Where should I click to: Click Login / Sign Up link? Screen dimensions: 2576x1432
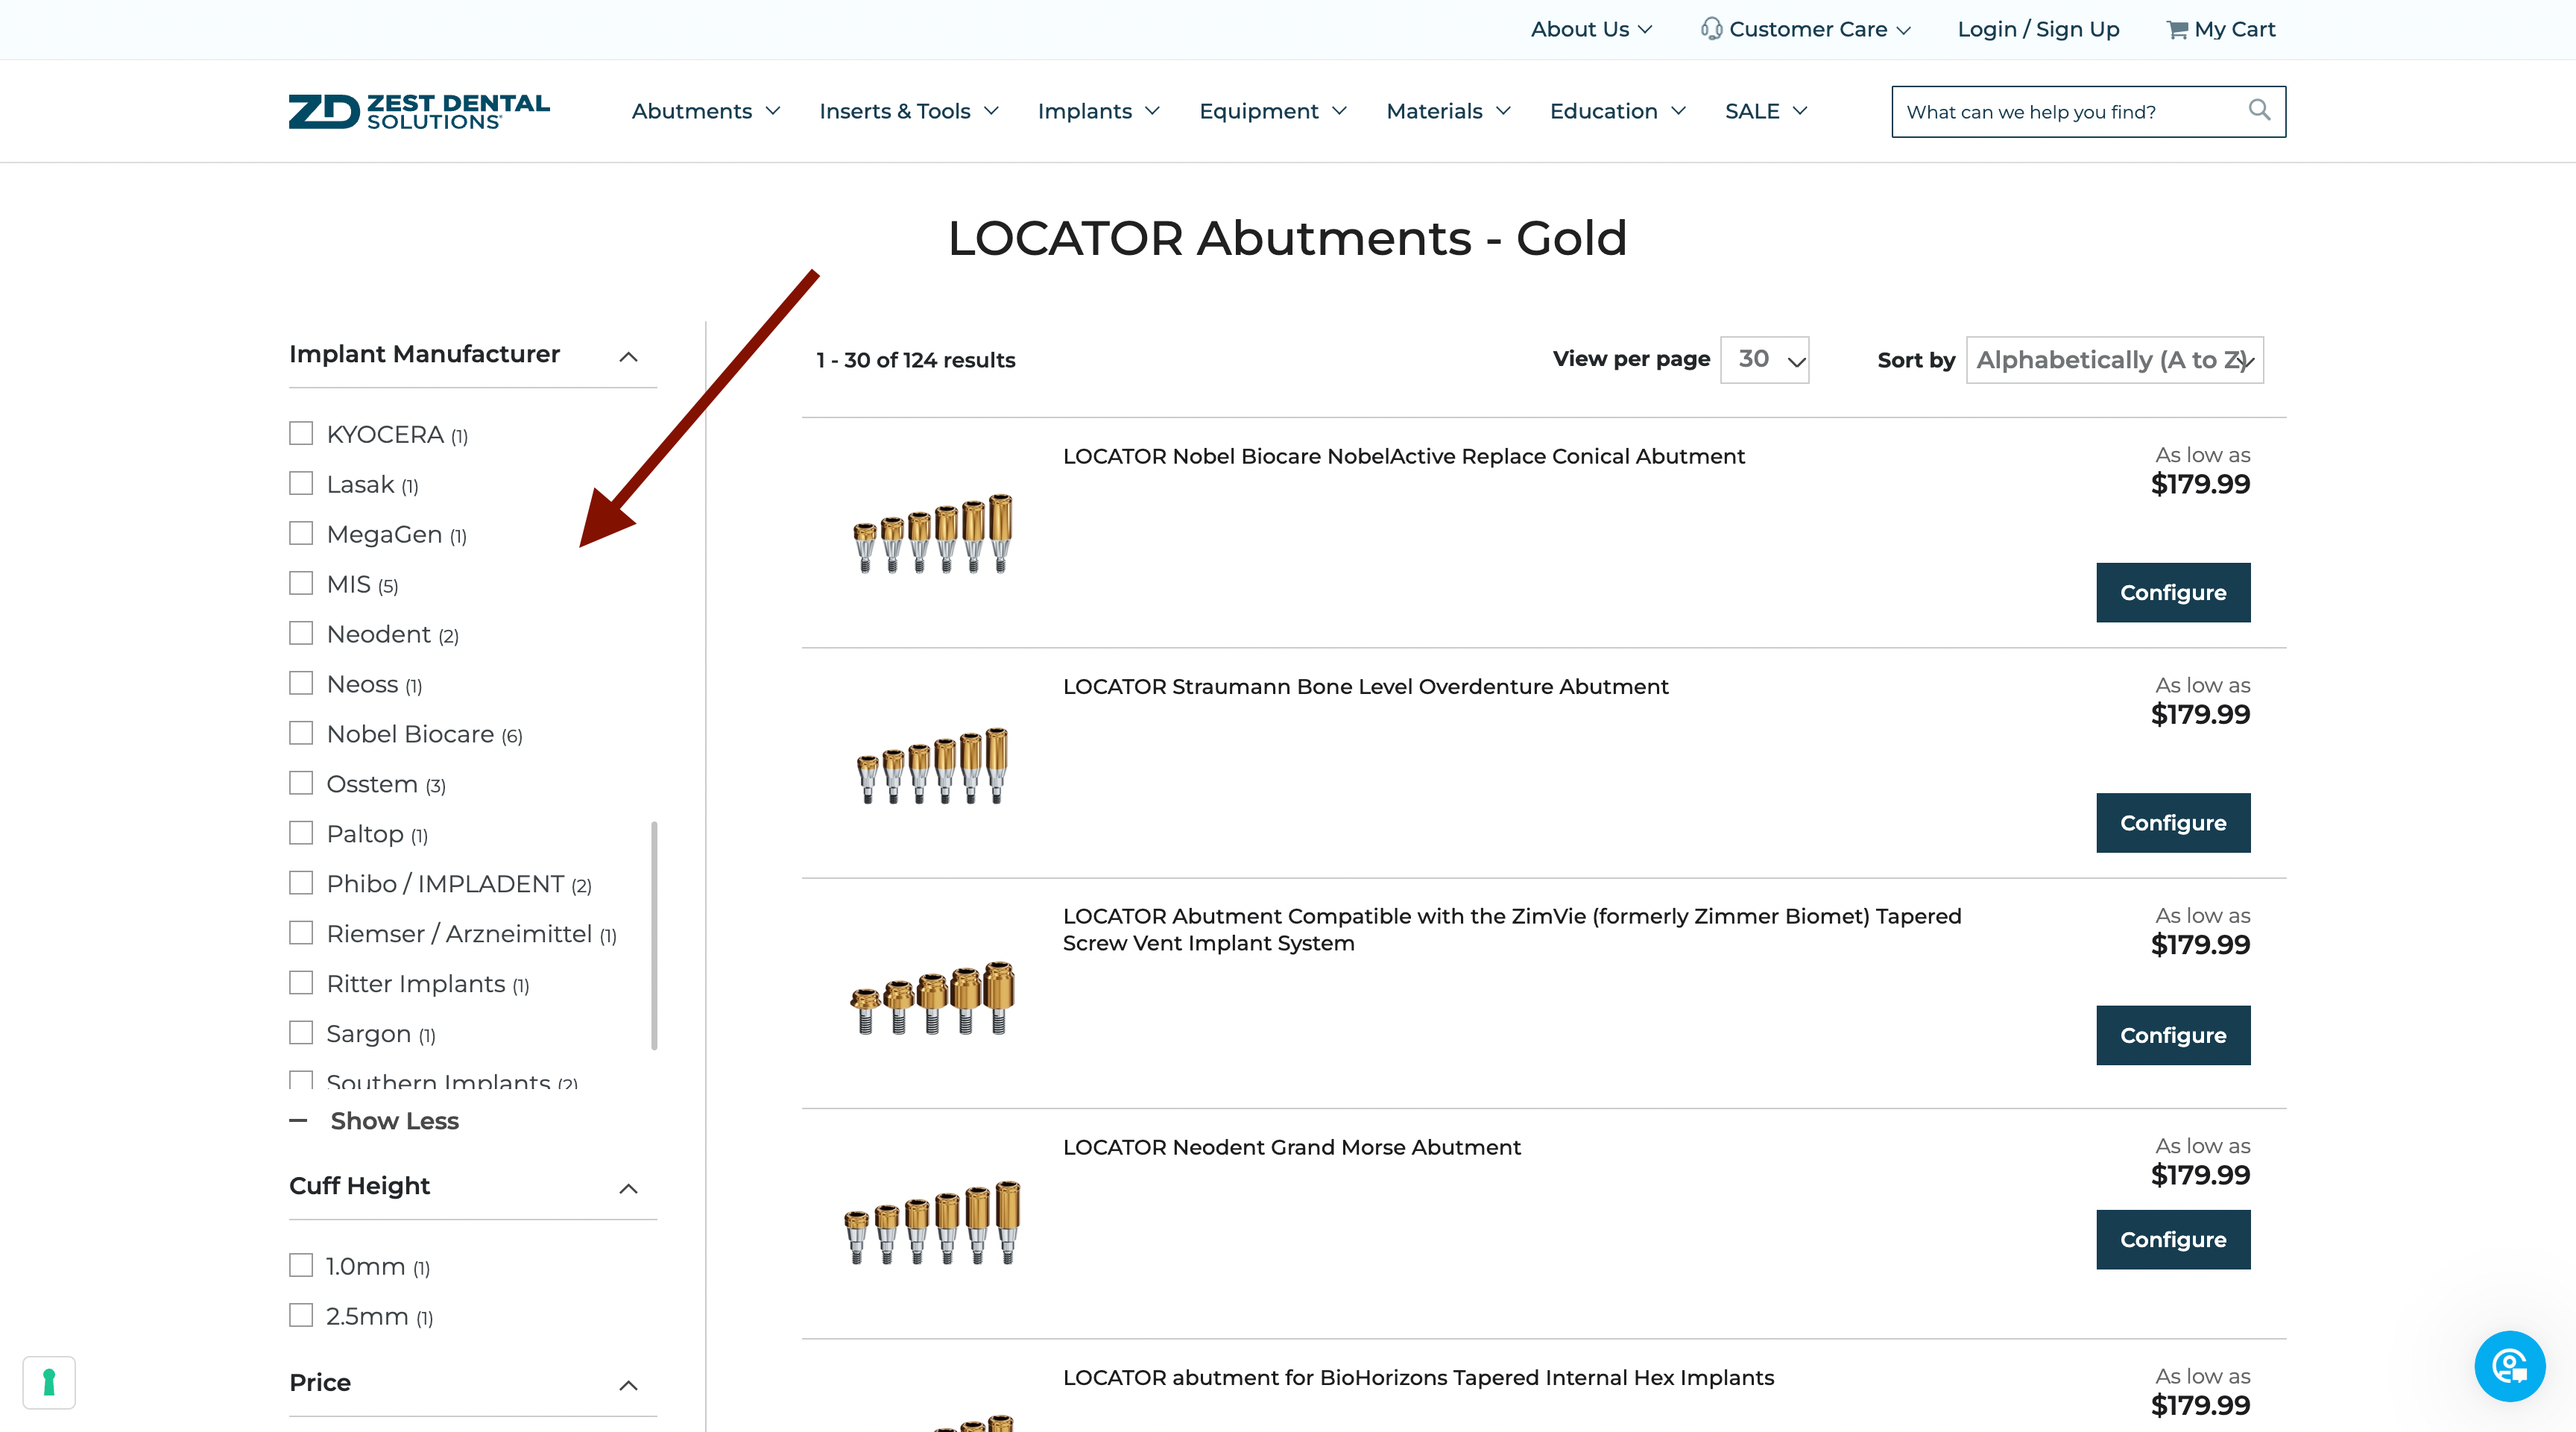[2038, 30]
